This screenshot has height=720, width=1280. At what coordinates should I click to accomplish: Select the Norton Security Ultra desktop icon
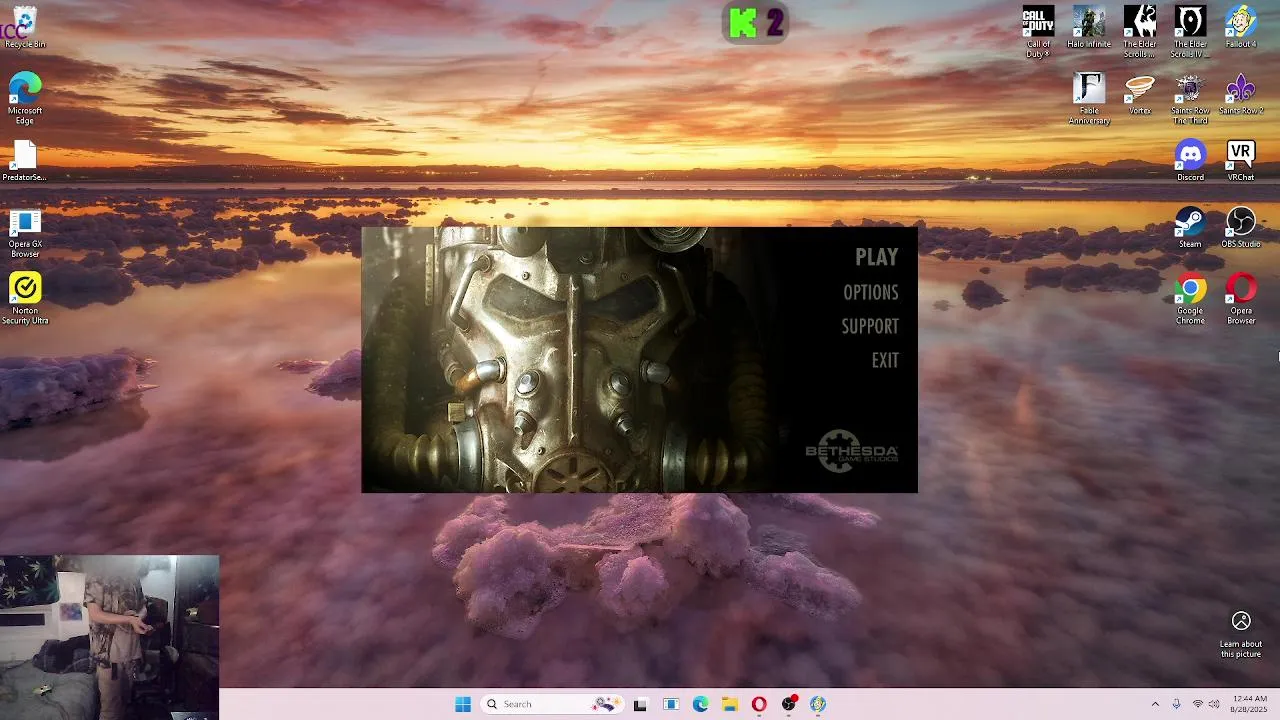click(x=25, y=298)
